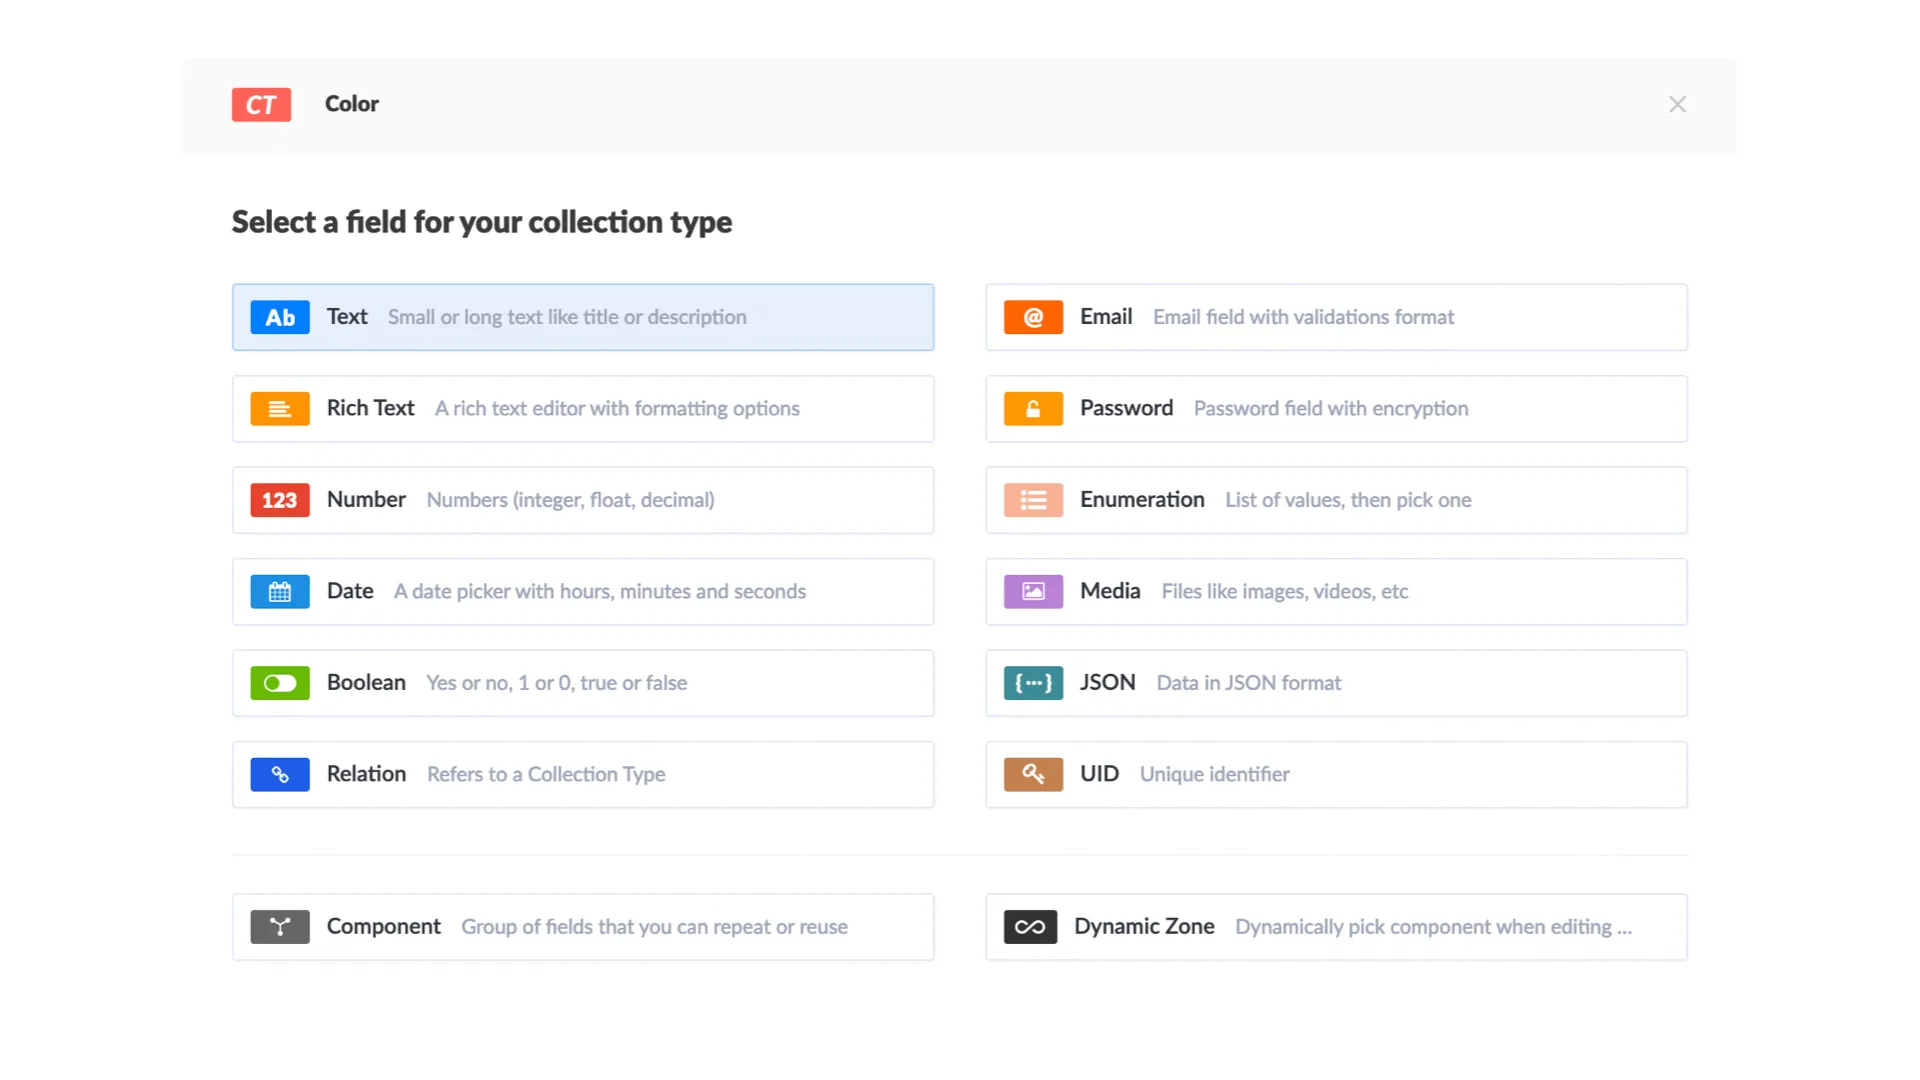
Task: Select the Media field type
Action: [x=1110, y=592]
